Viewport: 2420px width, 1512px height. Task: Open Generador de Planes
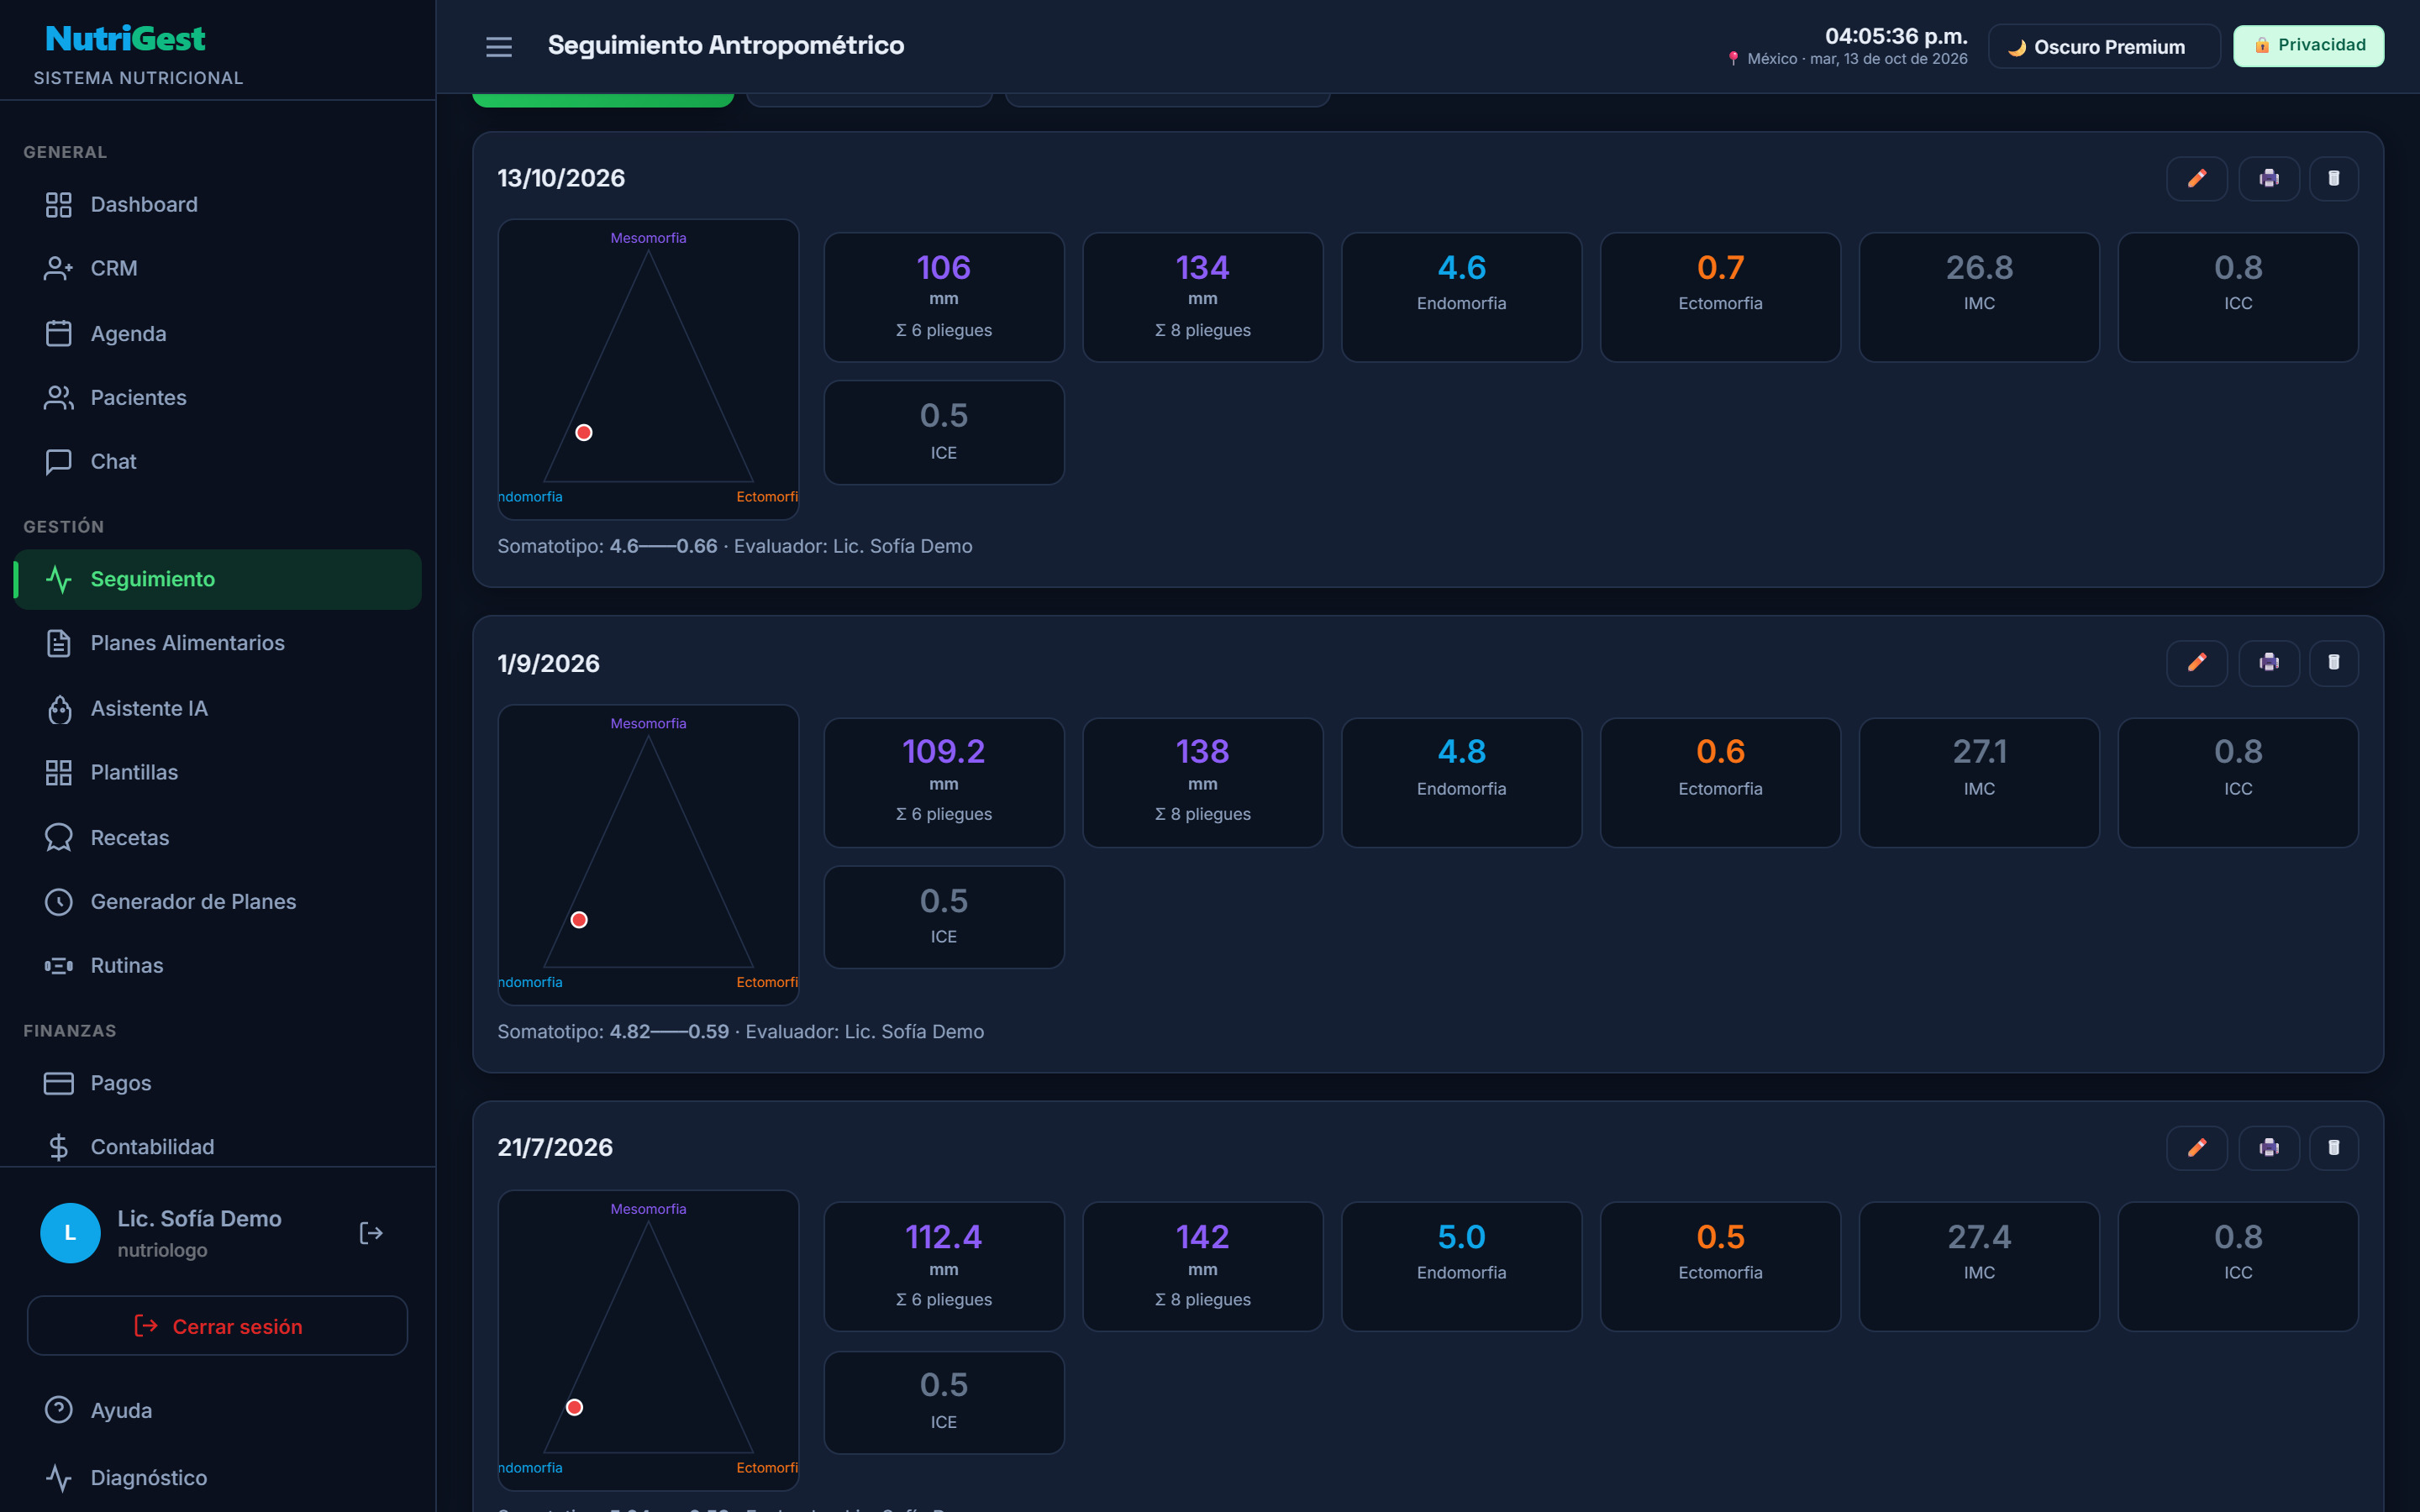(x=218, y=902)
